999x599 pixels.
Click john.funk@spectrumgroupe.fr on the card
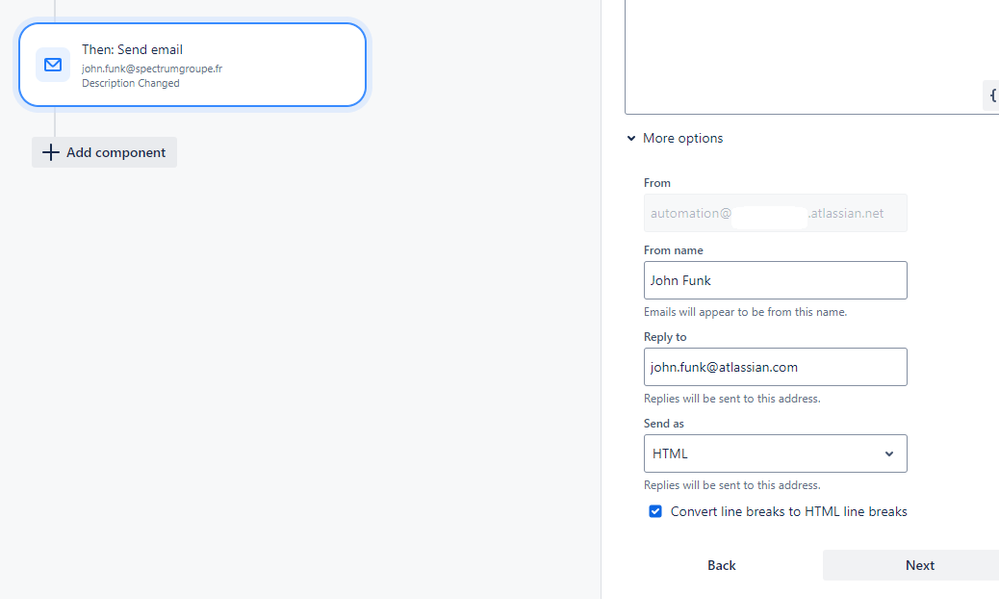[x=152, y=68]
